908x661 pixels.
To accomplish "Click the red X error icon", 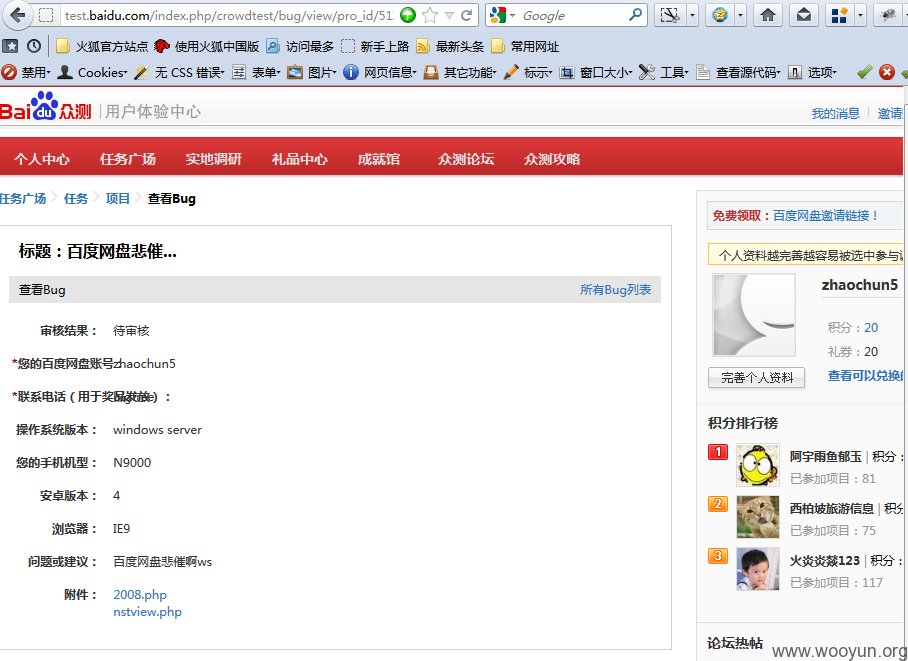I will click(x=887, y=72).
